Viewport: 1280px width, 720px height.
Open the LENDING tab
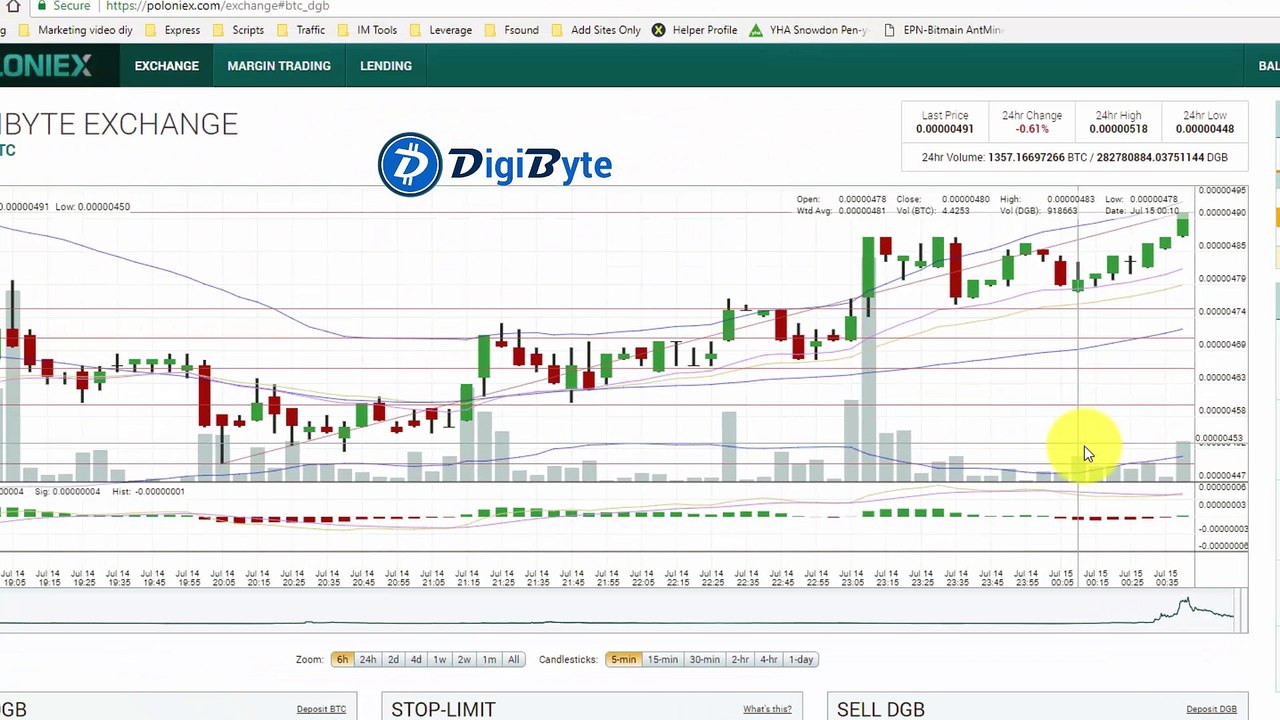[386, 66]
